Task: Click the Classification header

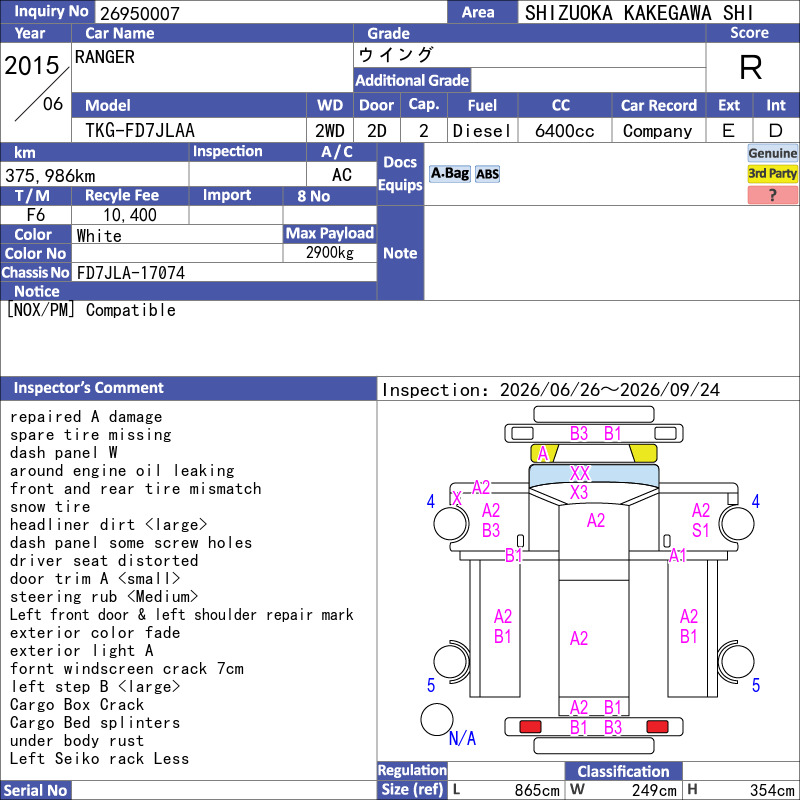Action: [x=623, y=771]
